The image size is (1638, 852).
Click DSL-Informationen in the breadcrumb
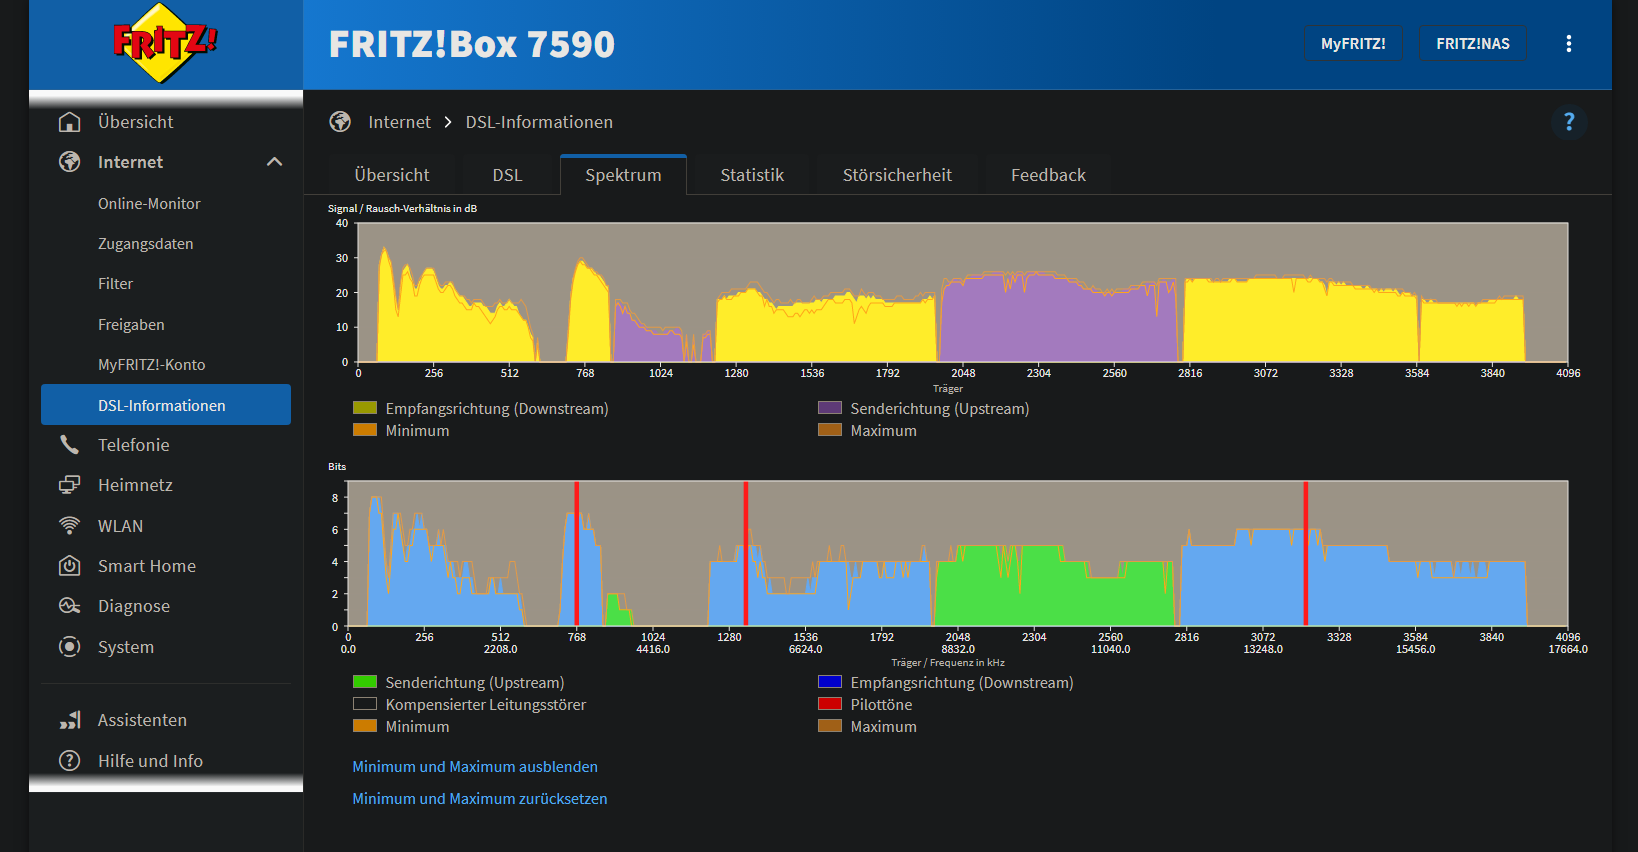click(539, 122)
